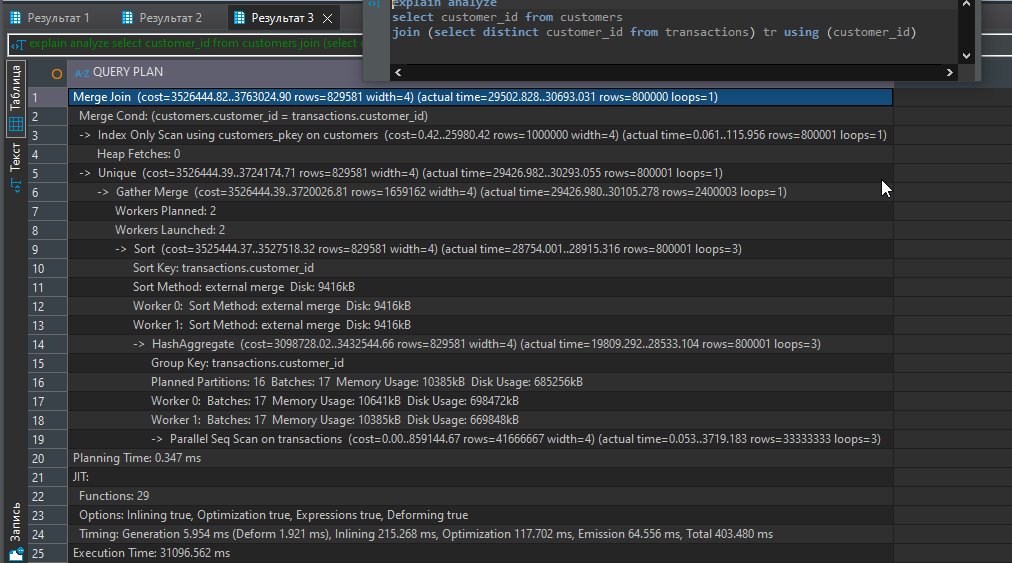
Task: Select the 'Workers Planned: 2' row
Action: click(480, 211)
